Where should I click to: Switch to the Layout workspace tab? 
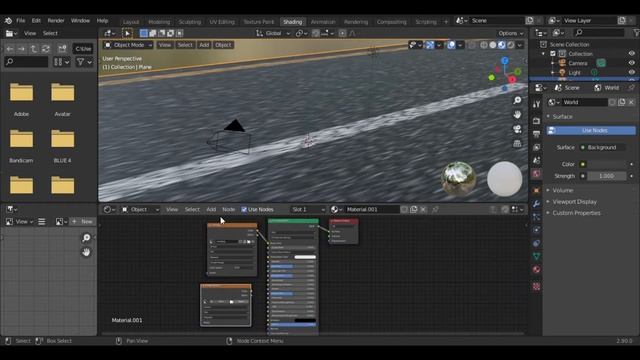click(x=131, y=22)
